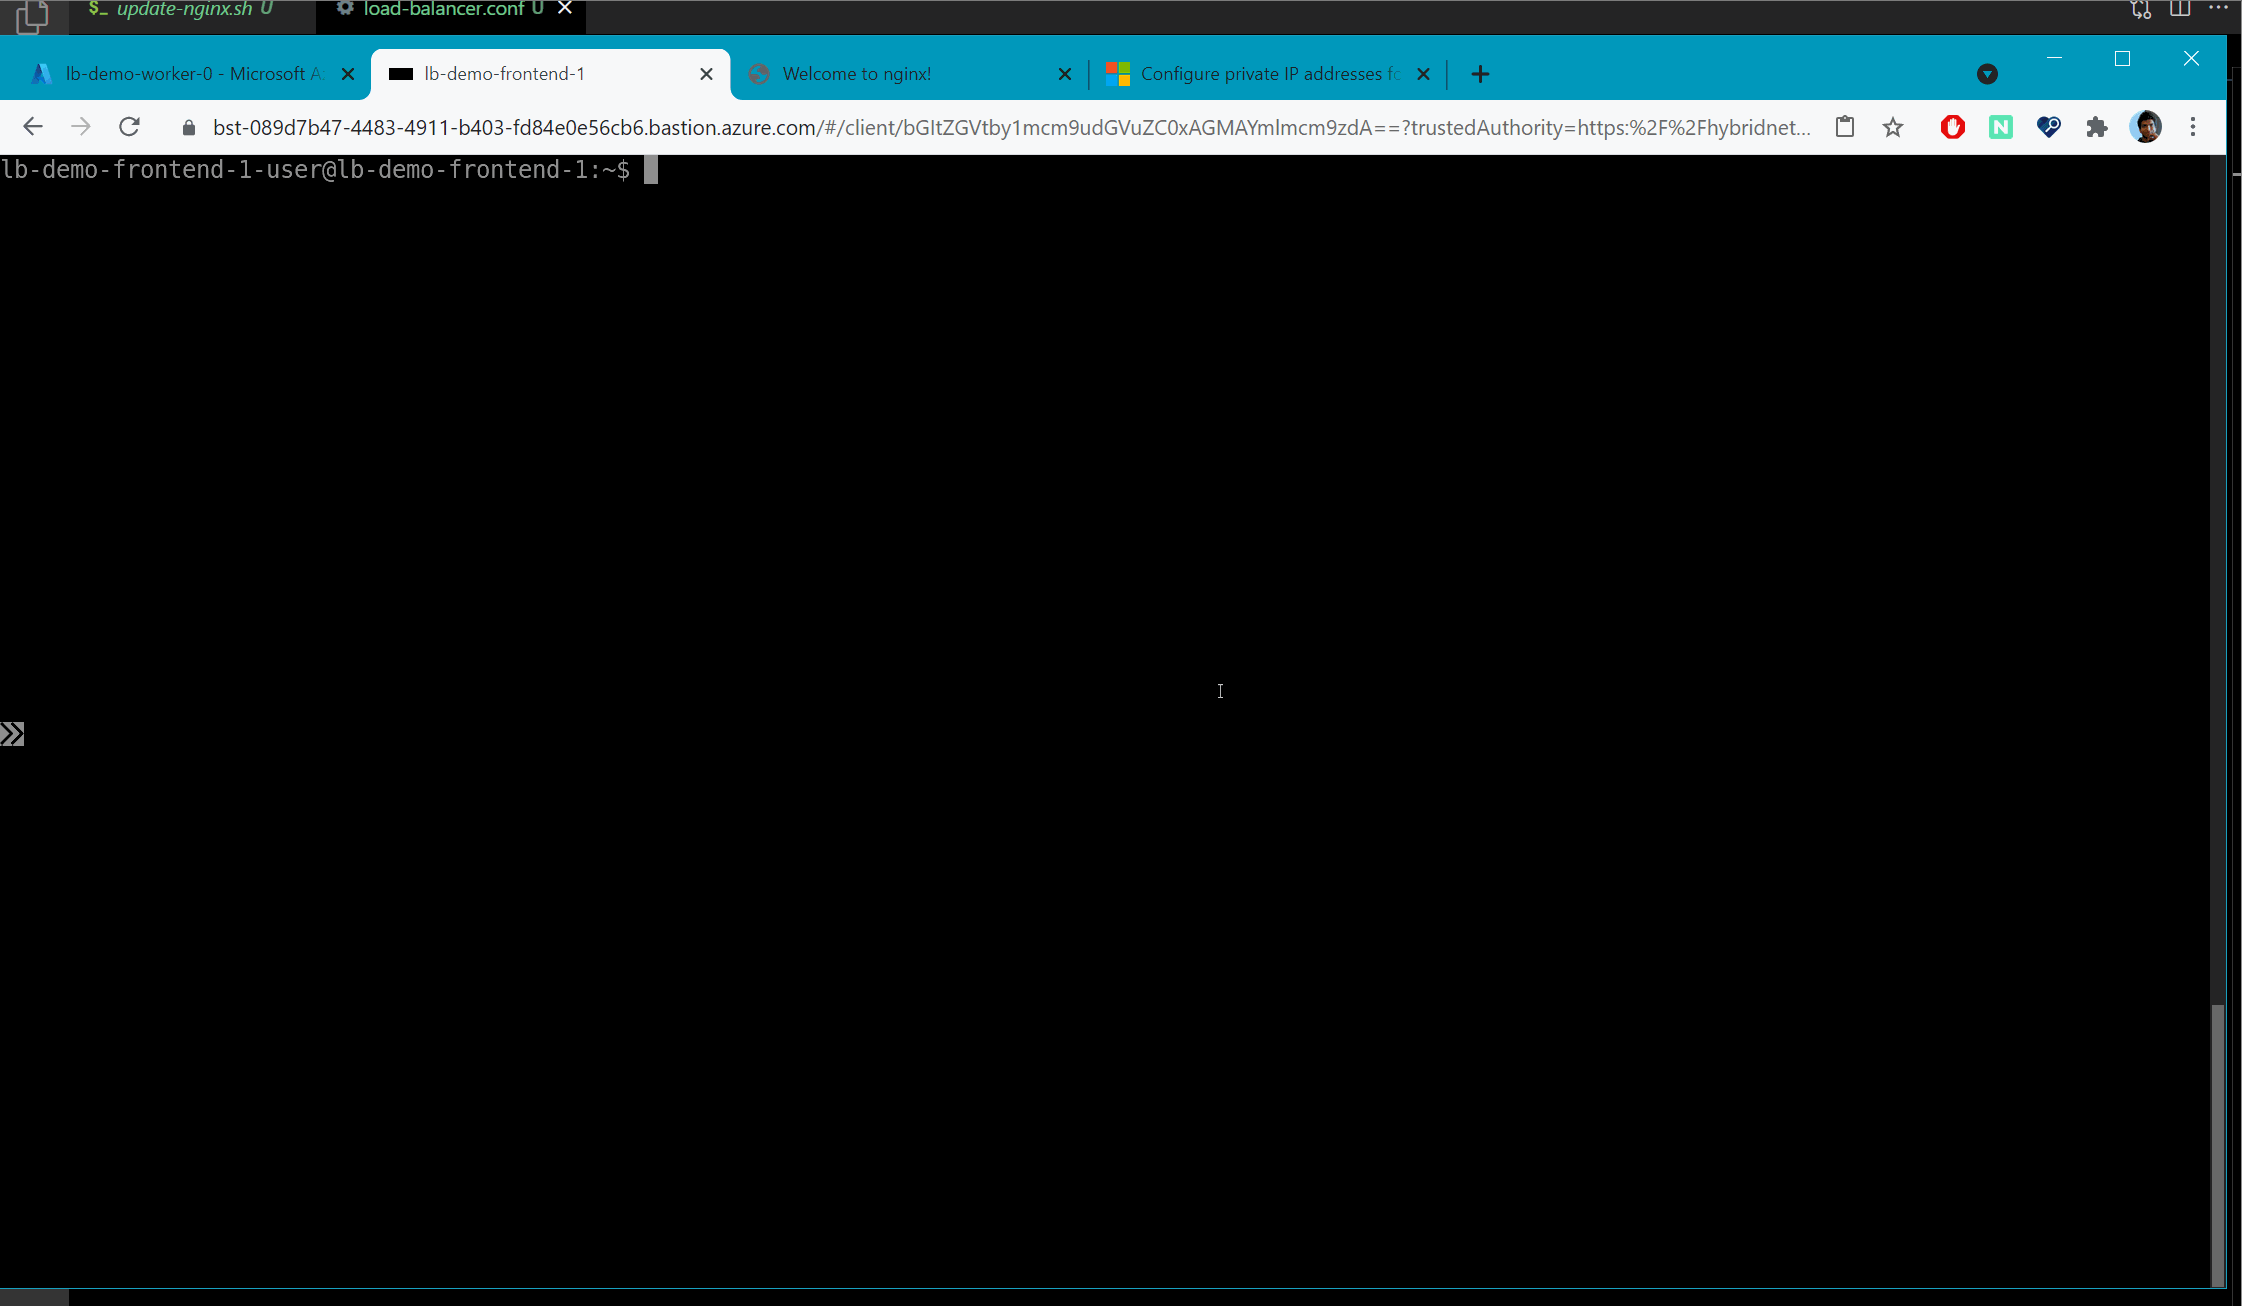The image size is (2242, 1306).
Task: Close load-balancer.conf tab in VS Code
Action: (565, 9)
